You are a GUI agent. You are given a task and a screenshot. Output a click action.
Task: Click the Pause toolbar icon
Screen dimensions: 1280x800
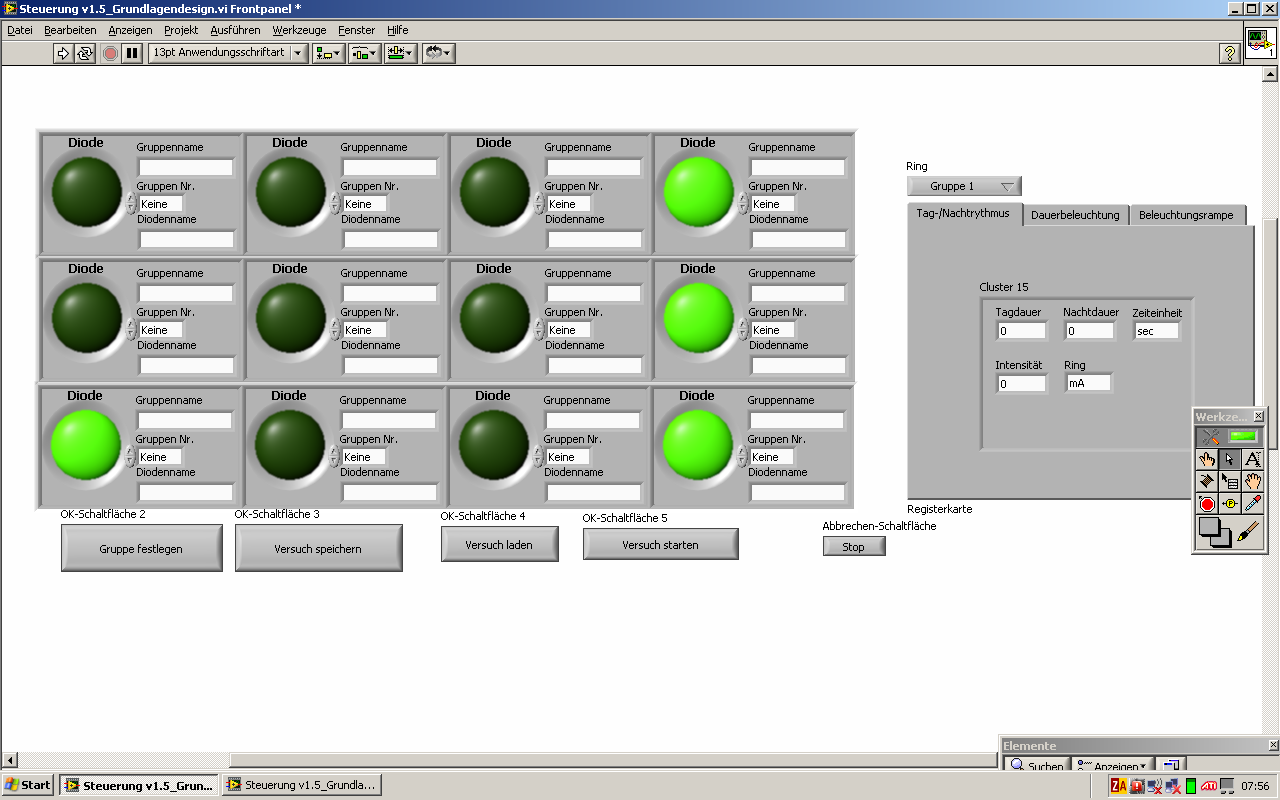132,53
